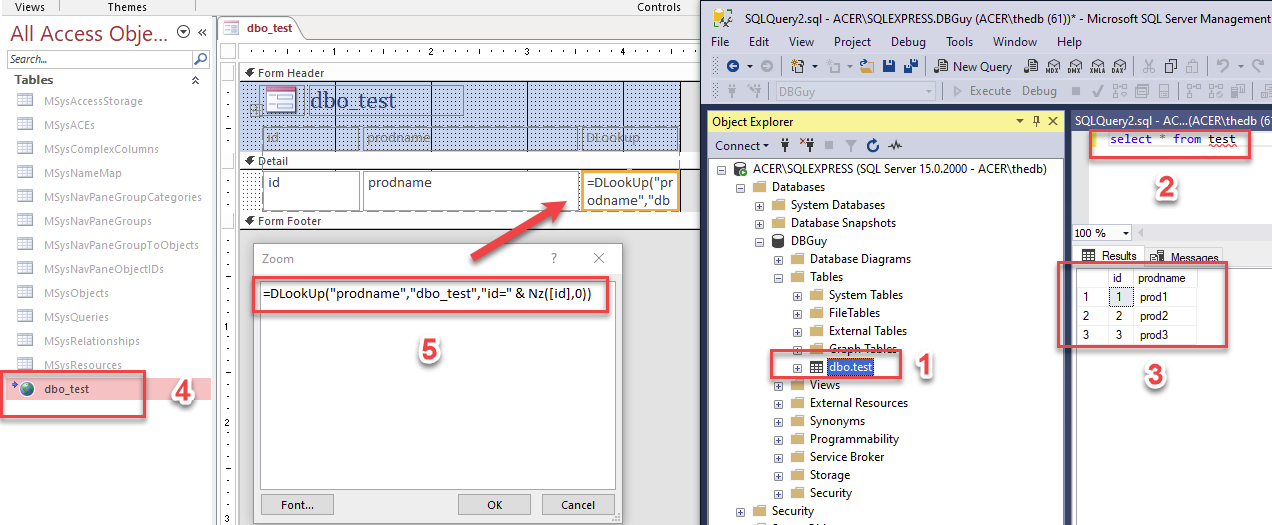This screenshot has width=1272, height=525.
Task: Click Cancel in the Zoom dialog
Action: click(x=577, y=505)
